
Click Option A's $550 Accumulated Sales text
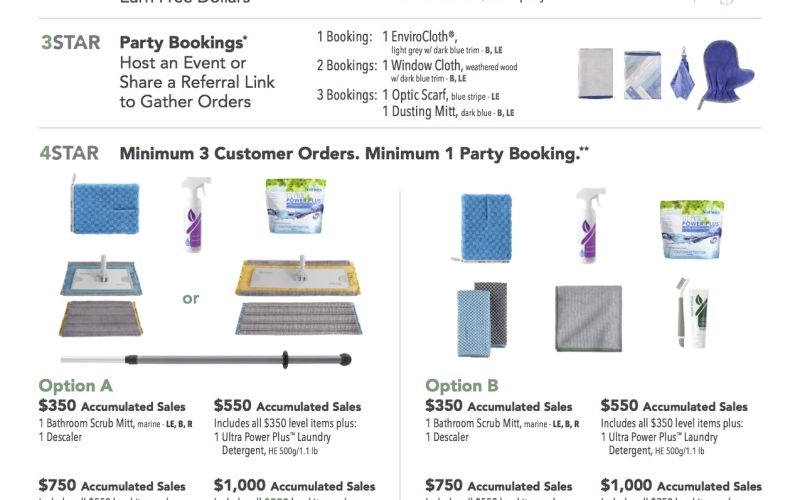[287, 406]
